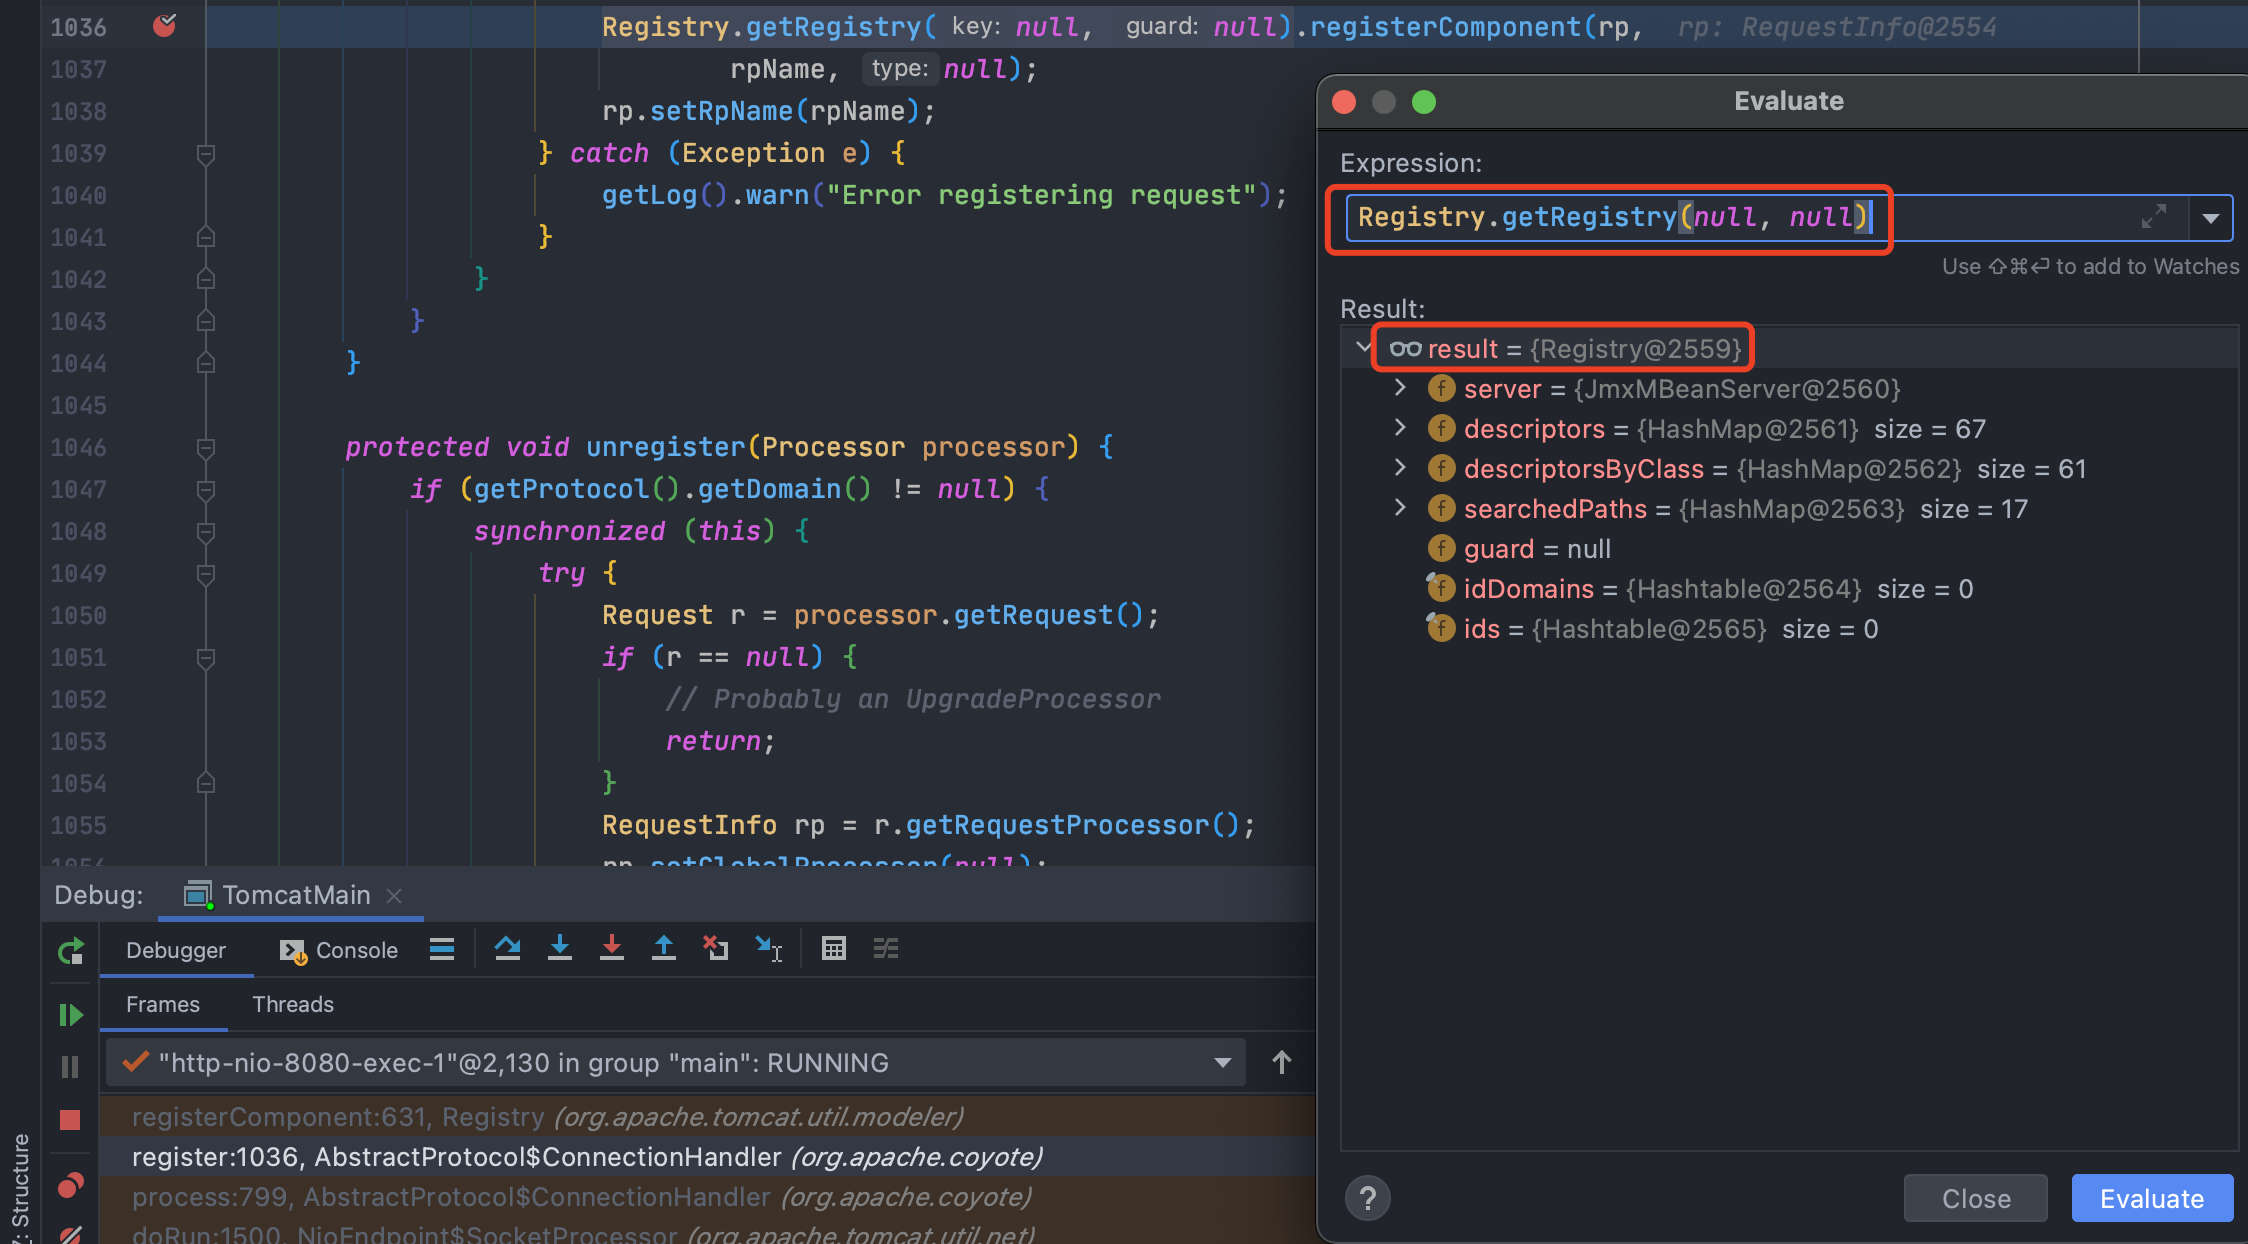Click the blue Evaluate button
The height and width of the screenshot is (1244, 2248).
2151,1198
